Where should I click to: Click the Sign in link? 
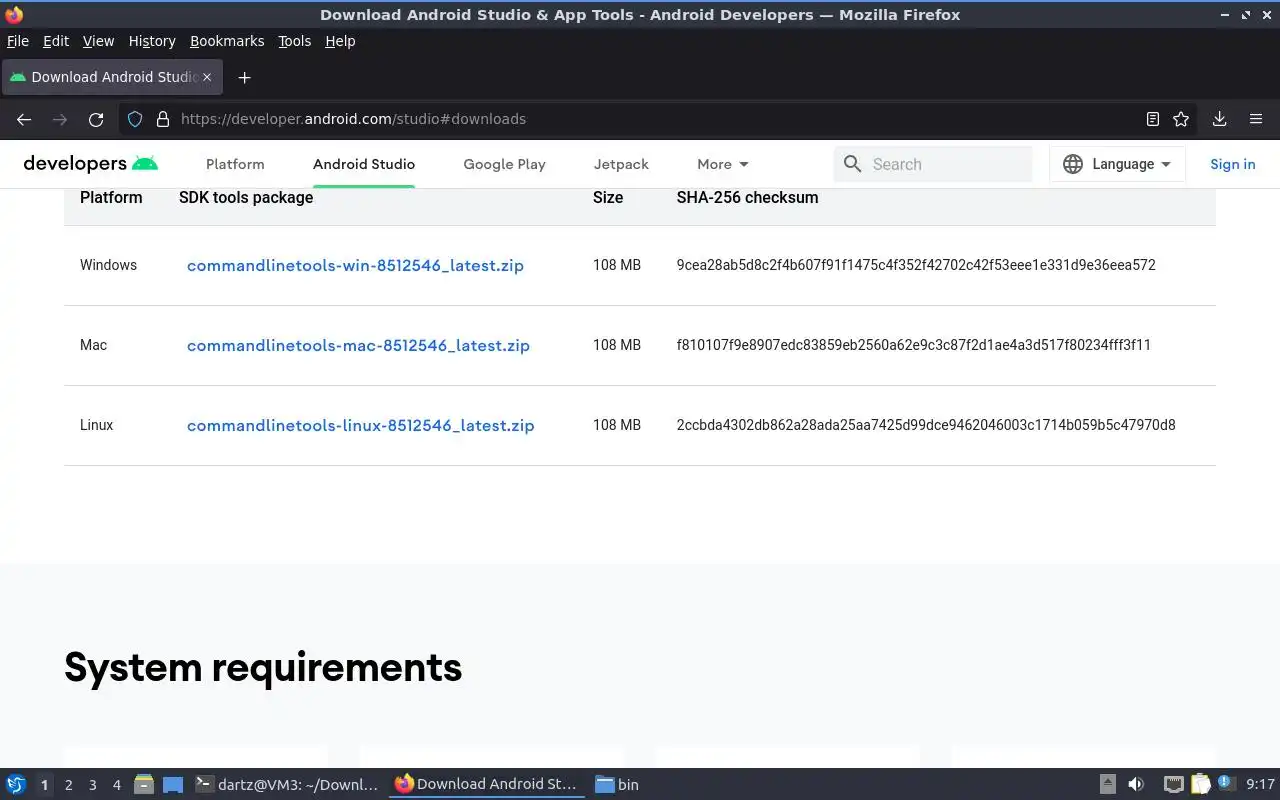(x=1232, y=164)
